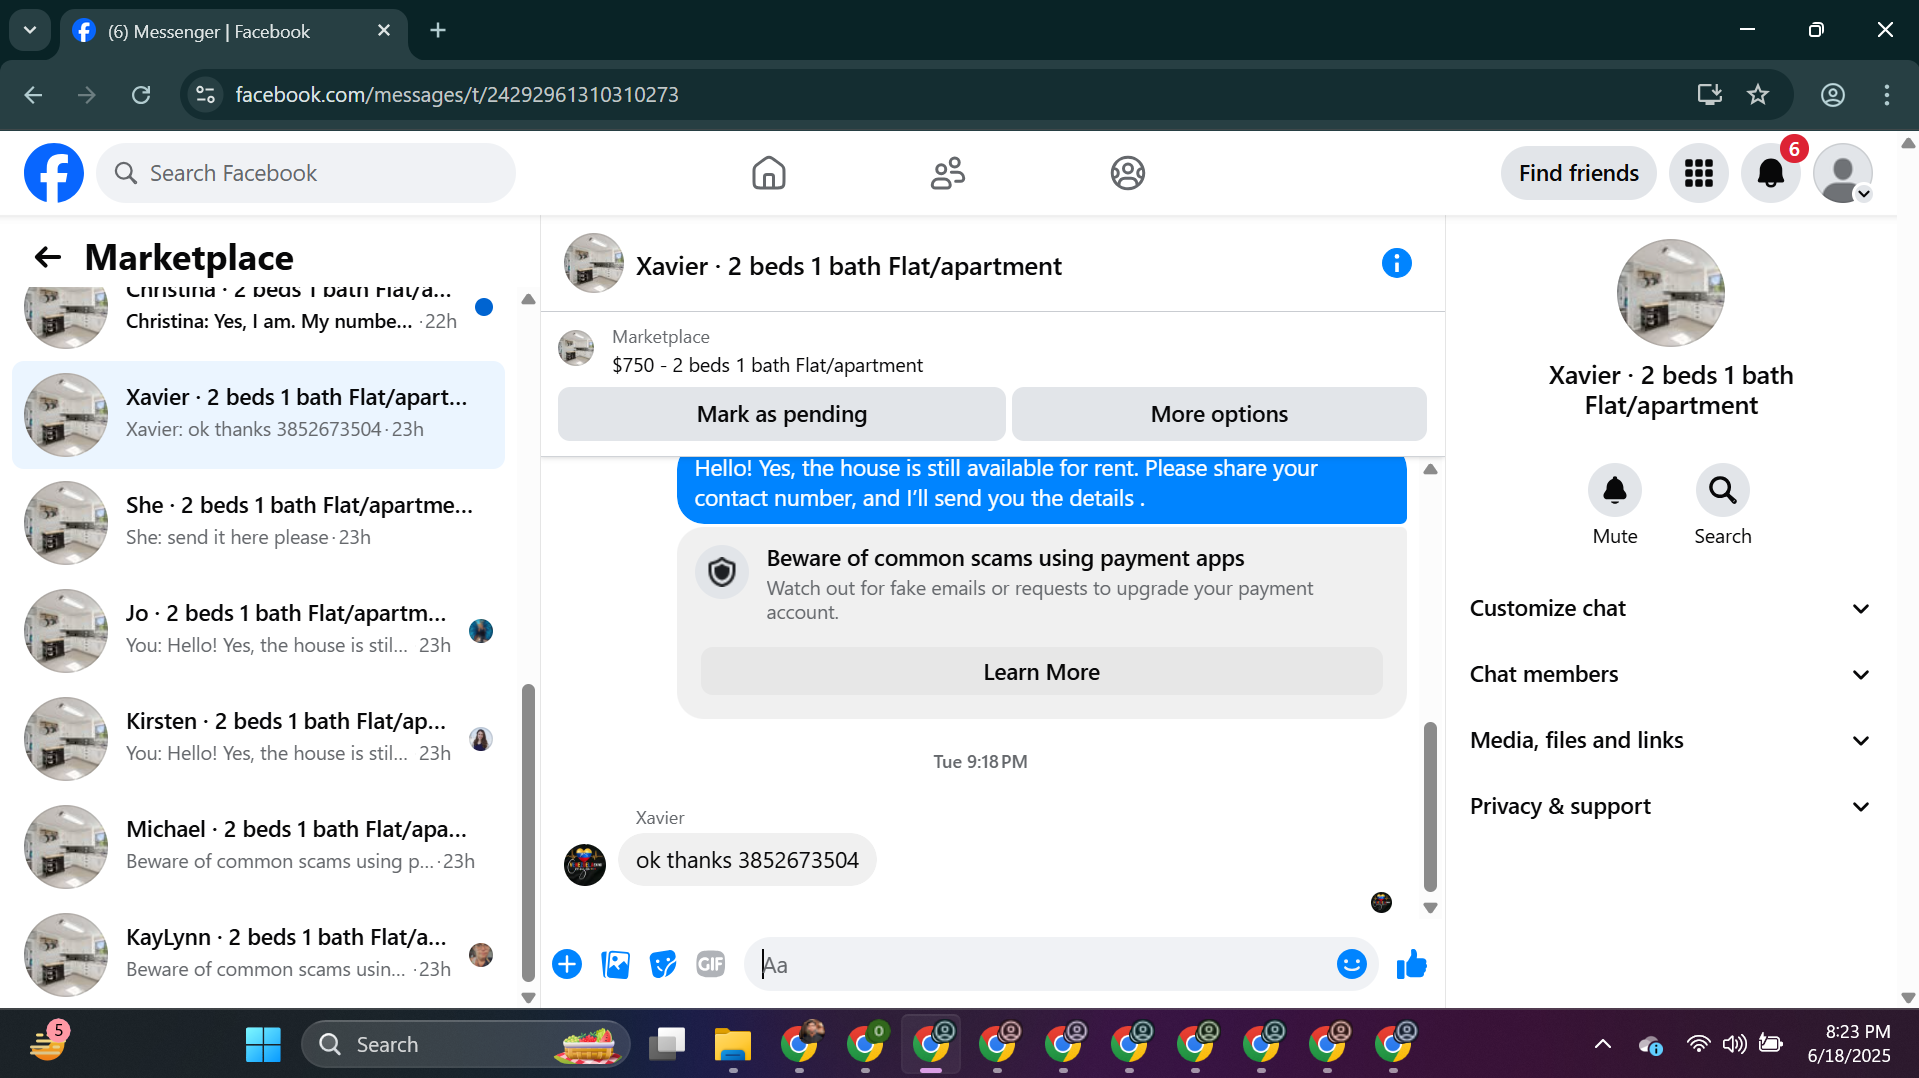Close the Messenger browser tab
This screenshot has height=1078, width=1919.
pos(384,31)
